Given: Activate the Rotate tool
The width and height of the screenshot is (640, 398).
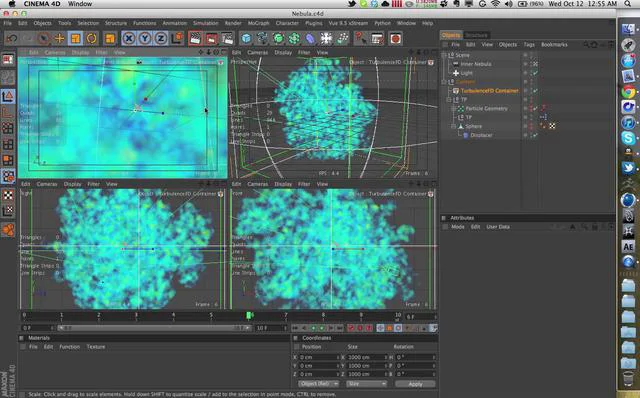Looking at the screenshot, I should pos(91,39).
